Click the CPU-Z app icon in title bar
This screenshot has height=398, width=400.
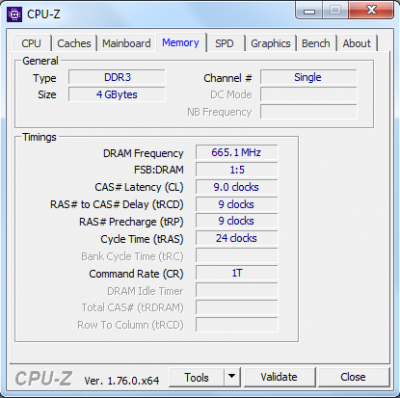tap(14, 14)
